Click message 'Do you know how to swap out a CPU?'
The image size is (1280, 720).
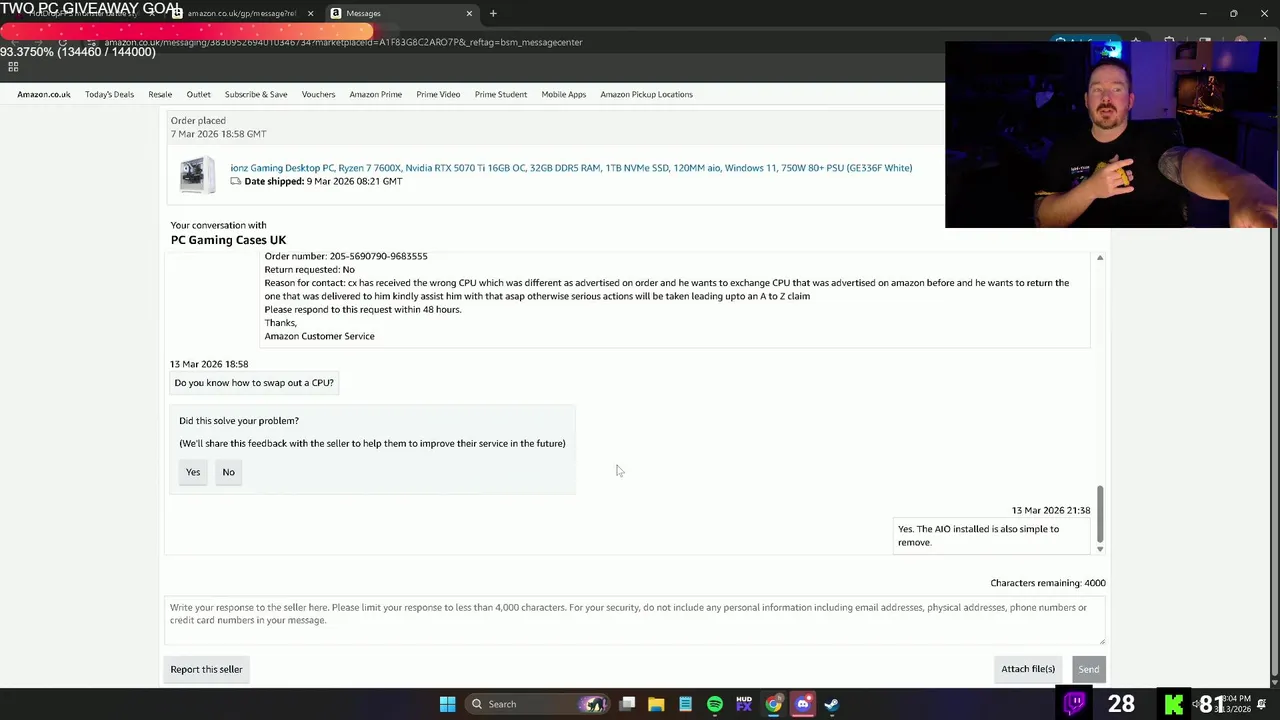point(254,383)
